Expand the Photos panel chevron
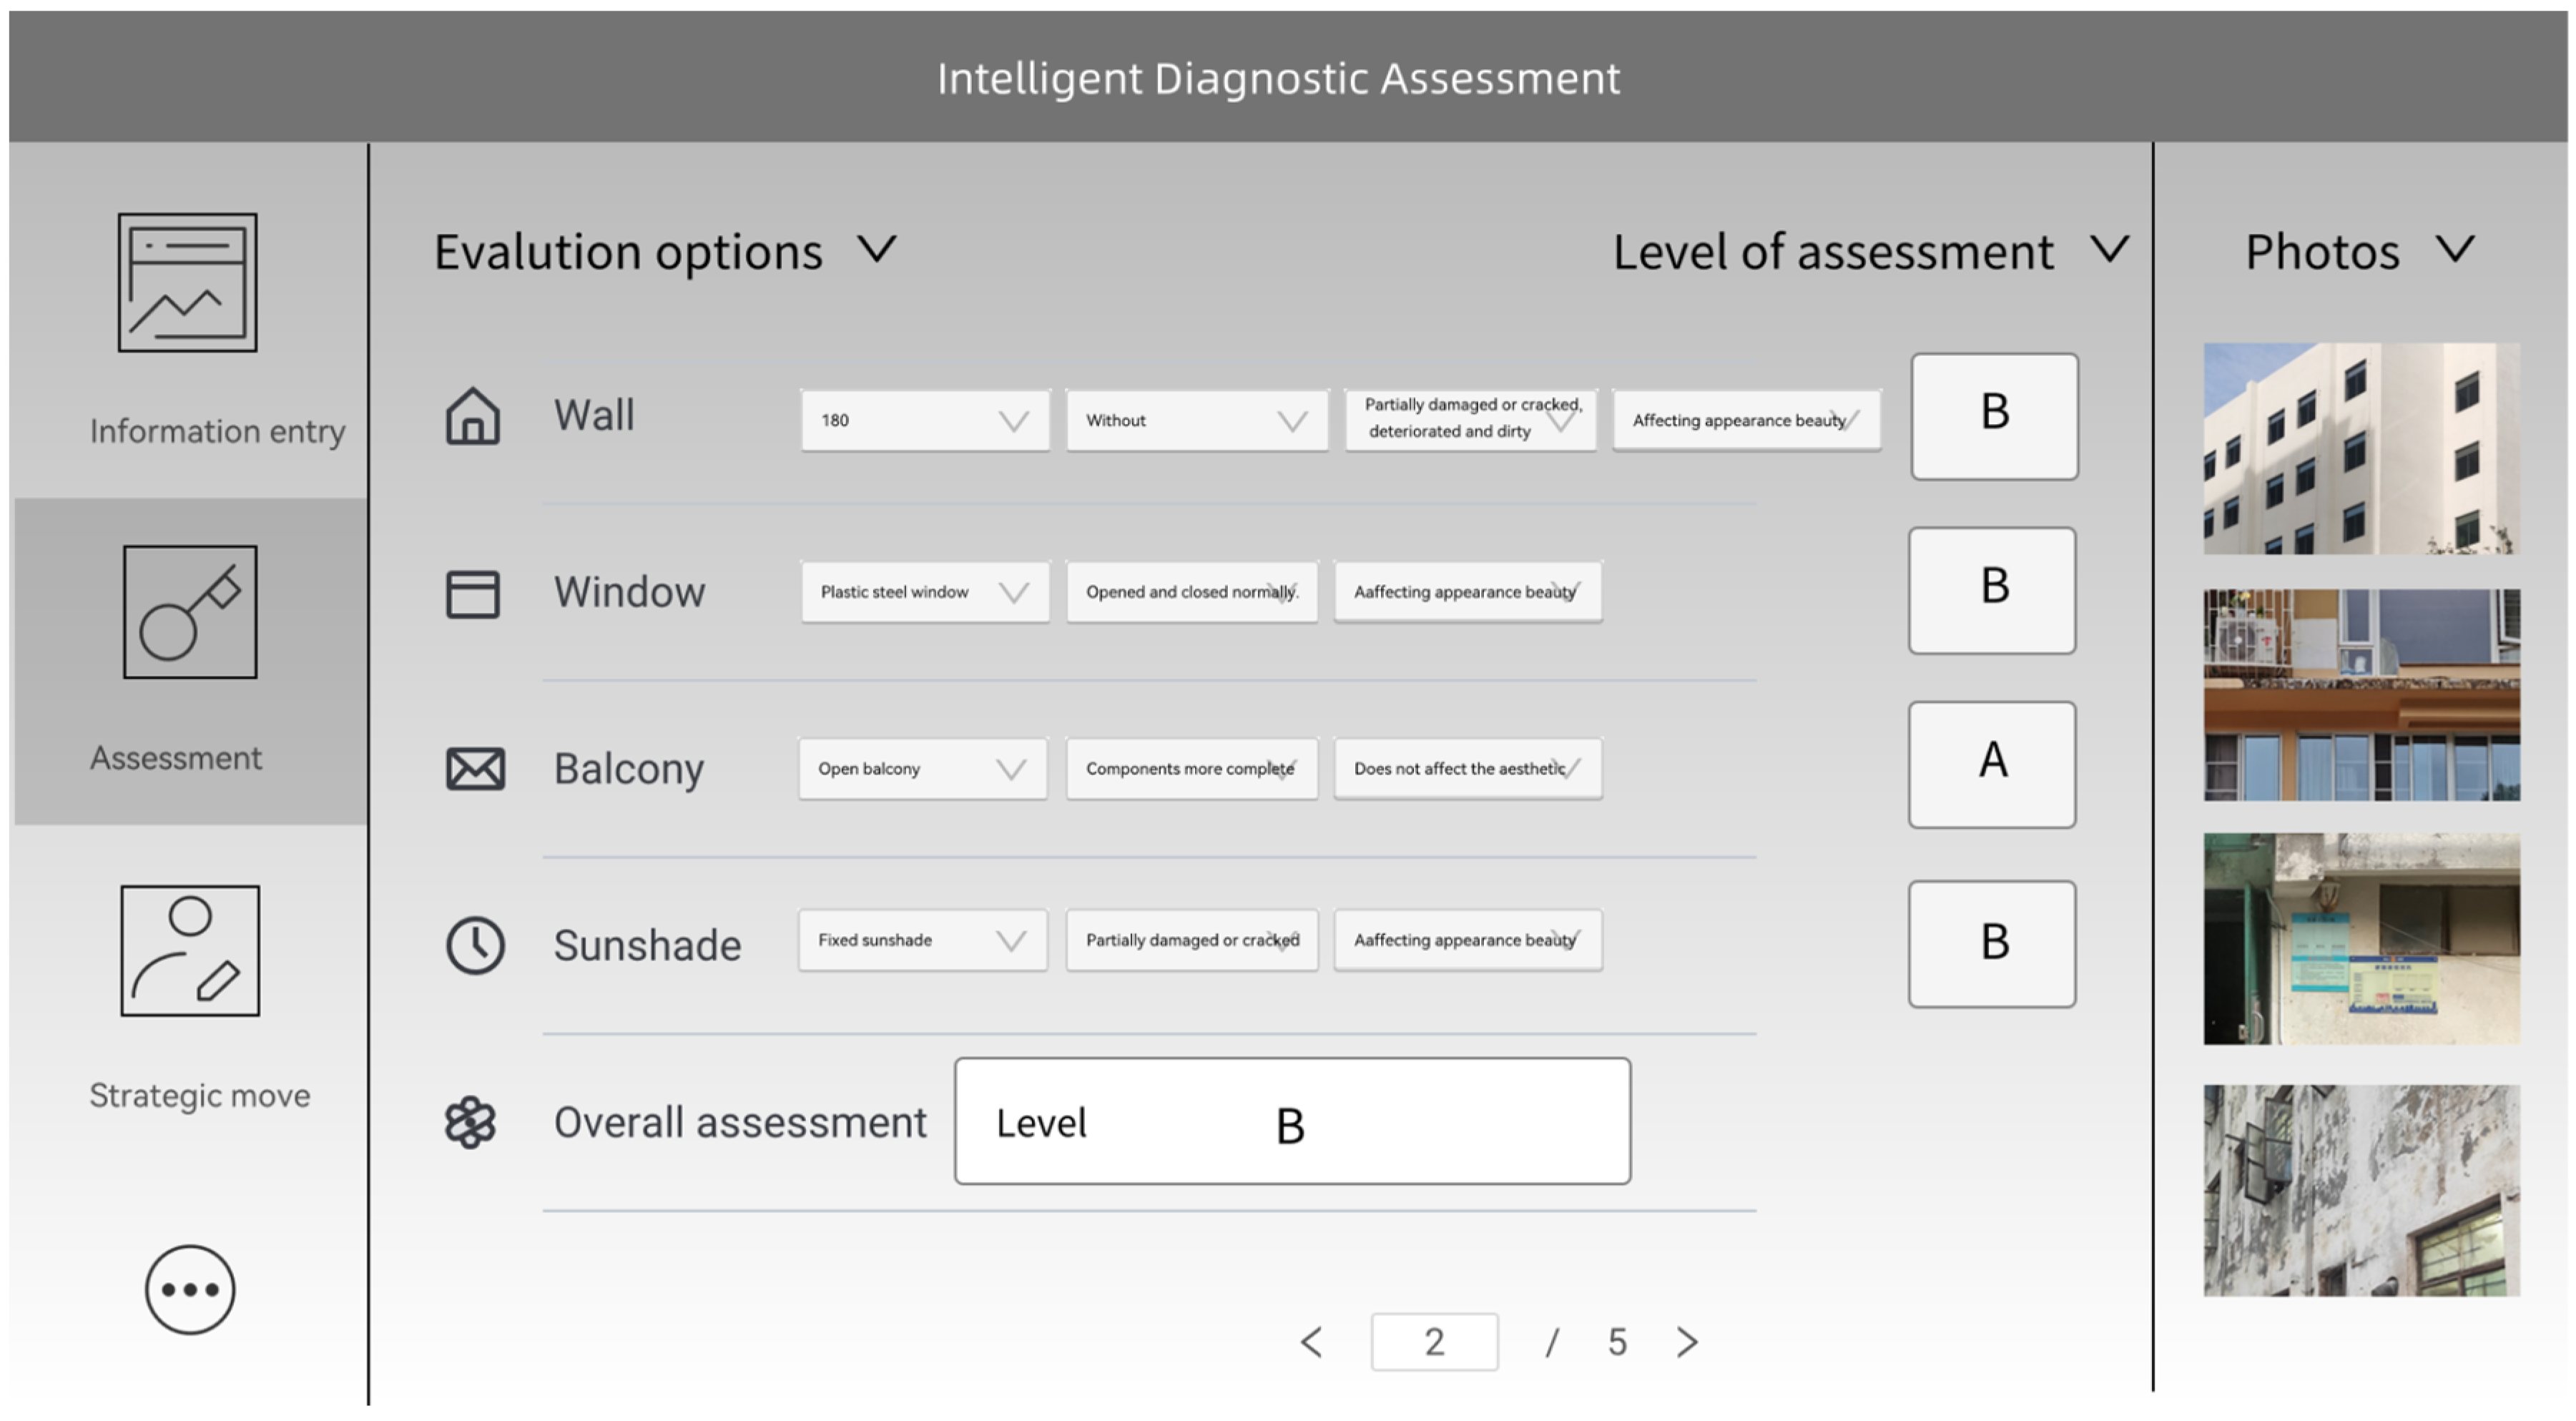Viewport: 2576px width, 1421px height. coord(2456,249)
